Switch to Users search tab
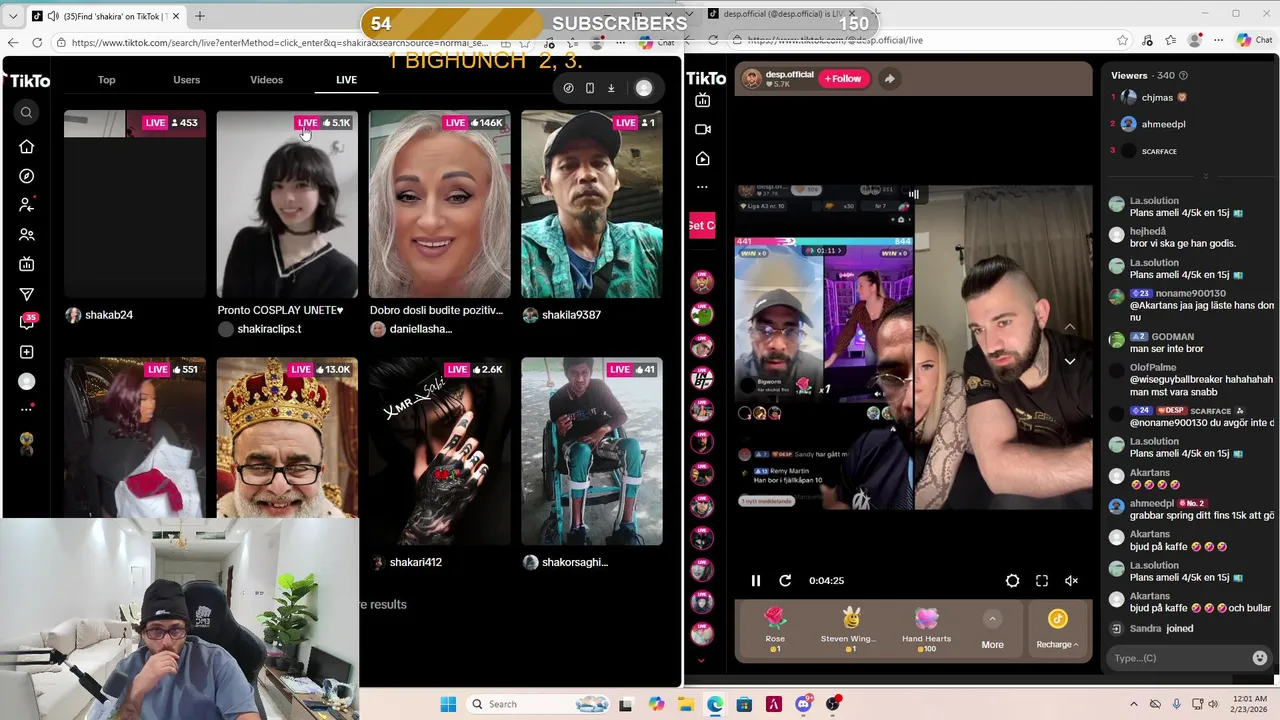 [186, 80]
